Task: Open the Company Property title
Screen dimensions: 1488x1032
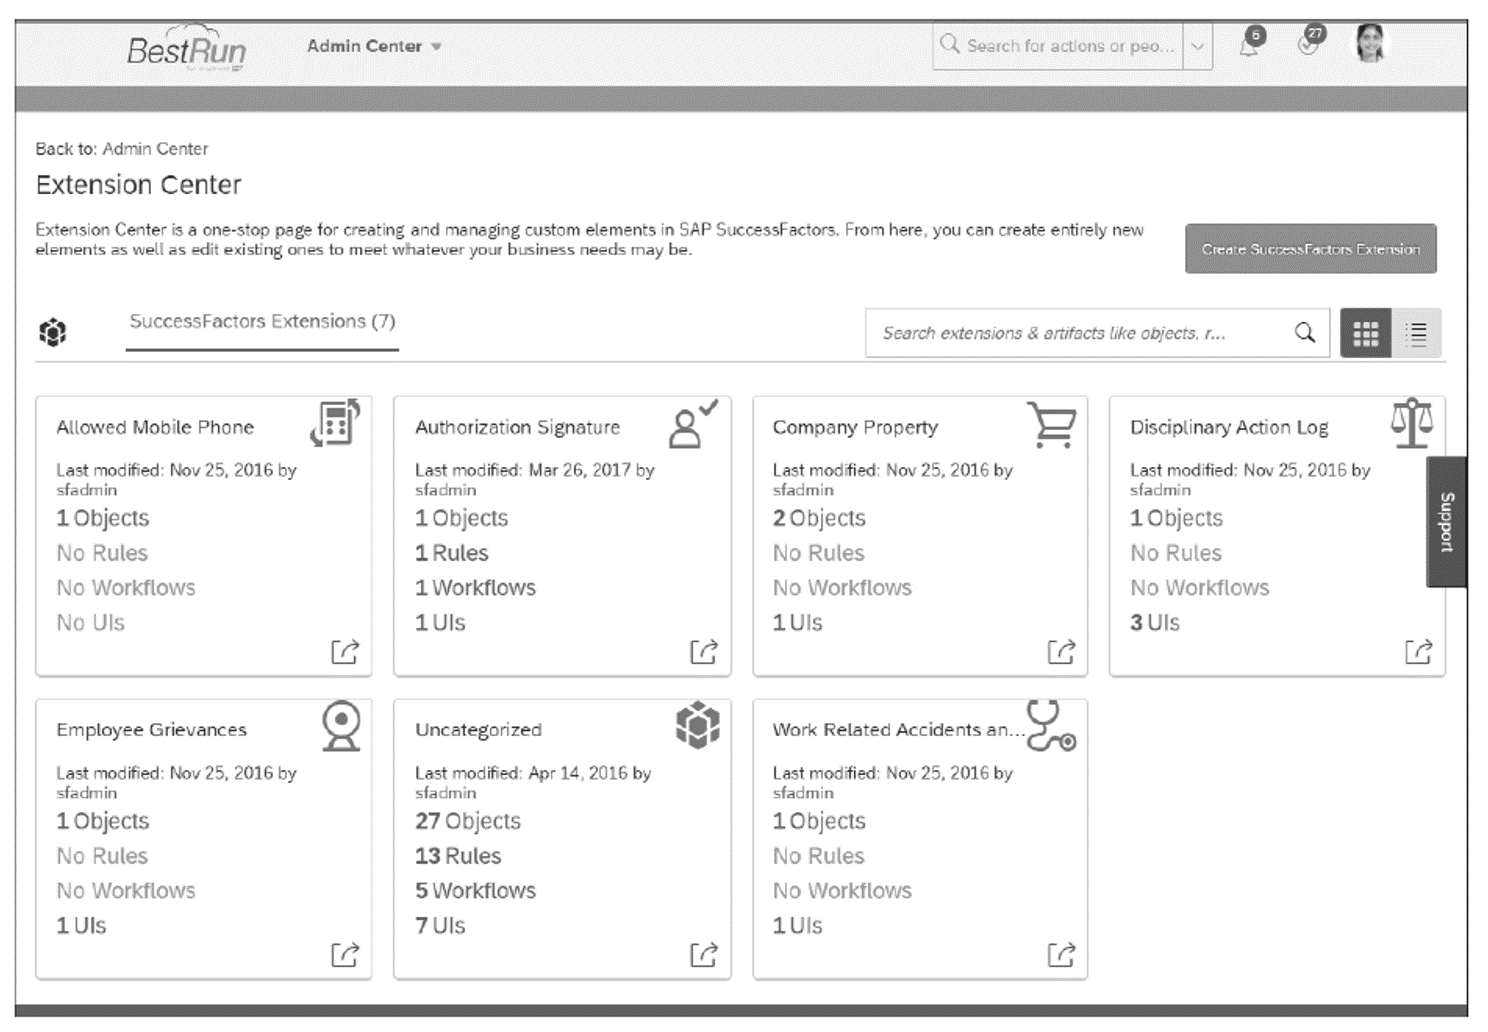Action: (855, 427)
